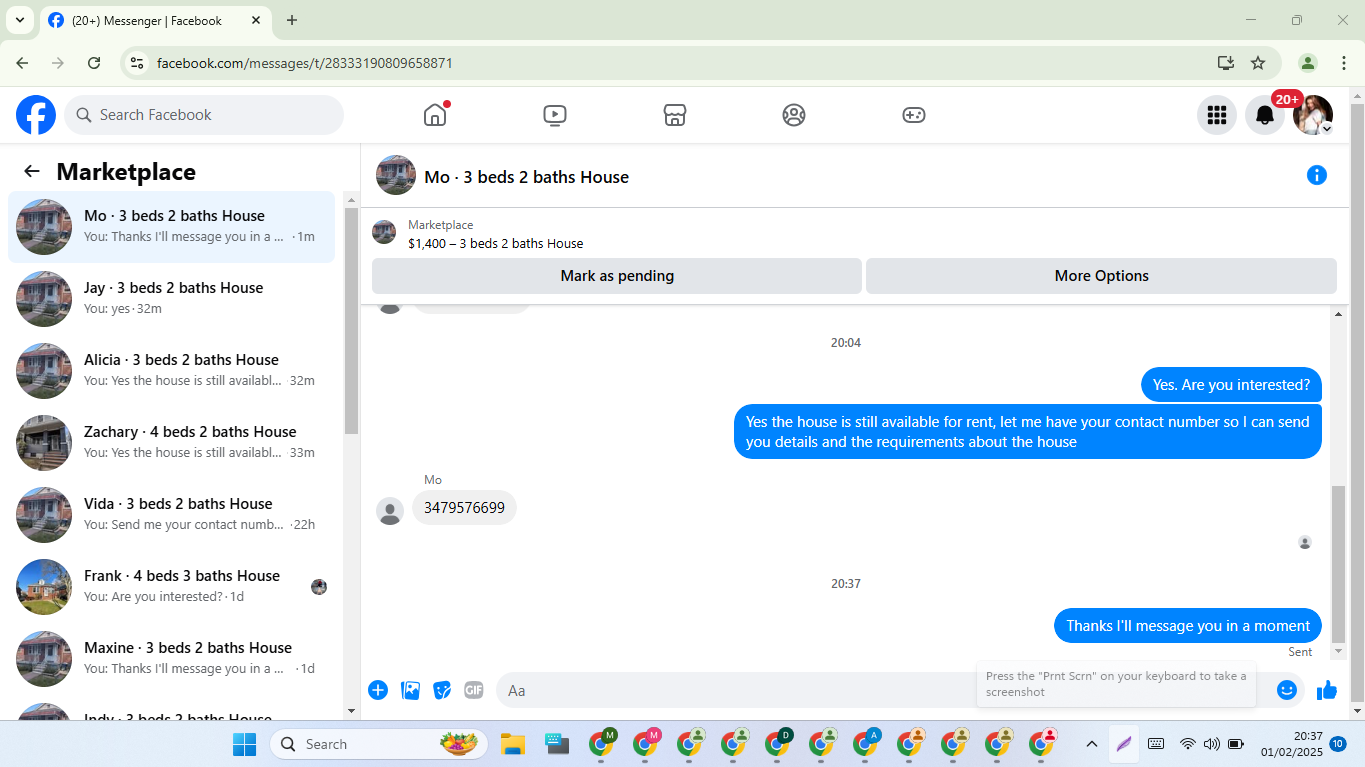Viewport: 1365px width, 767px height.
Task: Open File Explorer from the taskbar
Action: tap(513, 744)
